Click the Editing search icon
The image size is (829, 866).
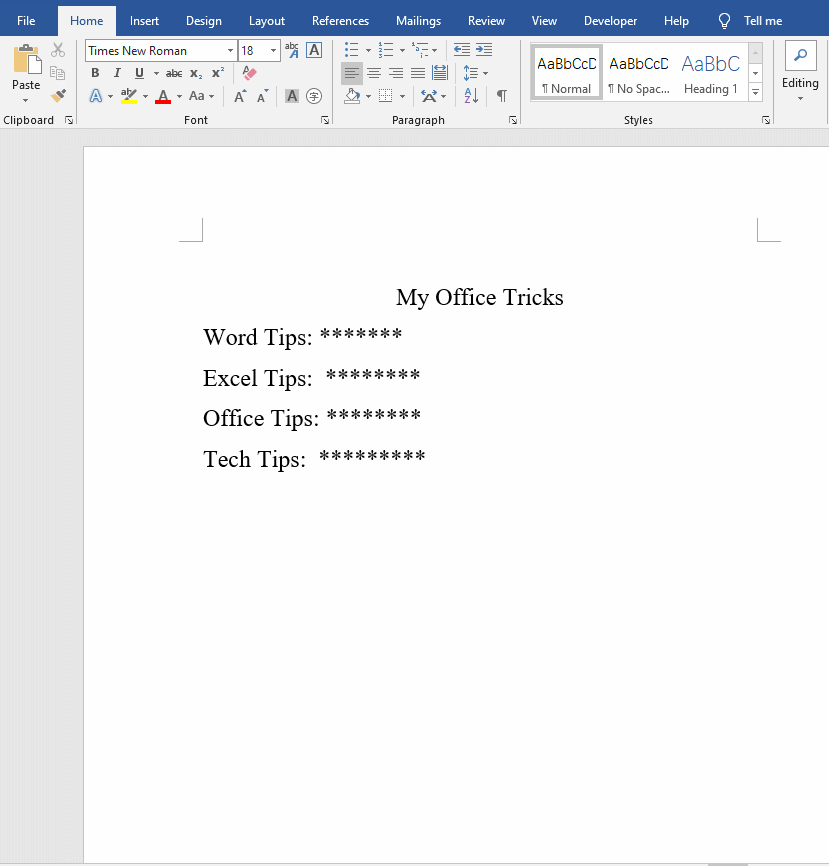click(800, 55)
